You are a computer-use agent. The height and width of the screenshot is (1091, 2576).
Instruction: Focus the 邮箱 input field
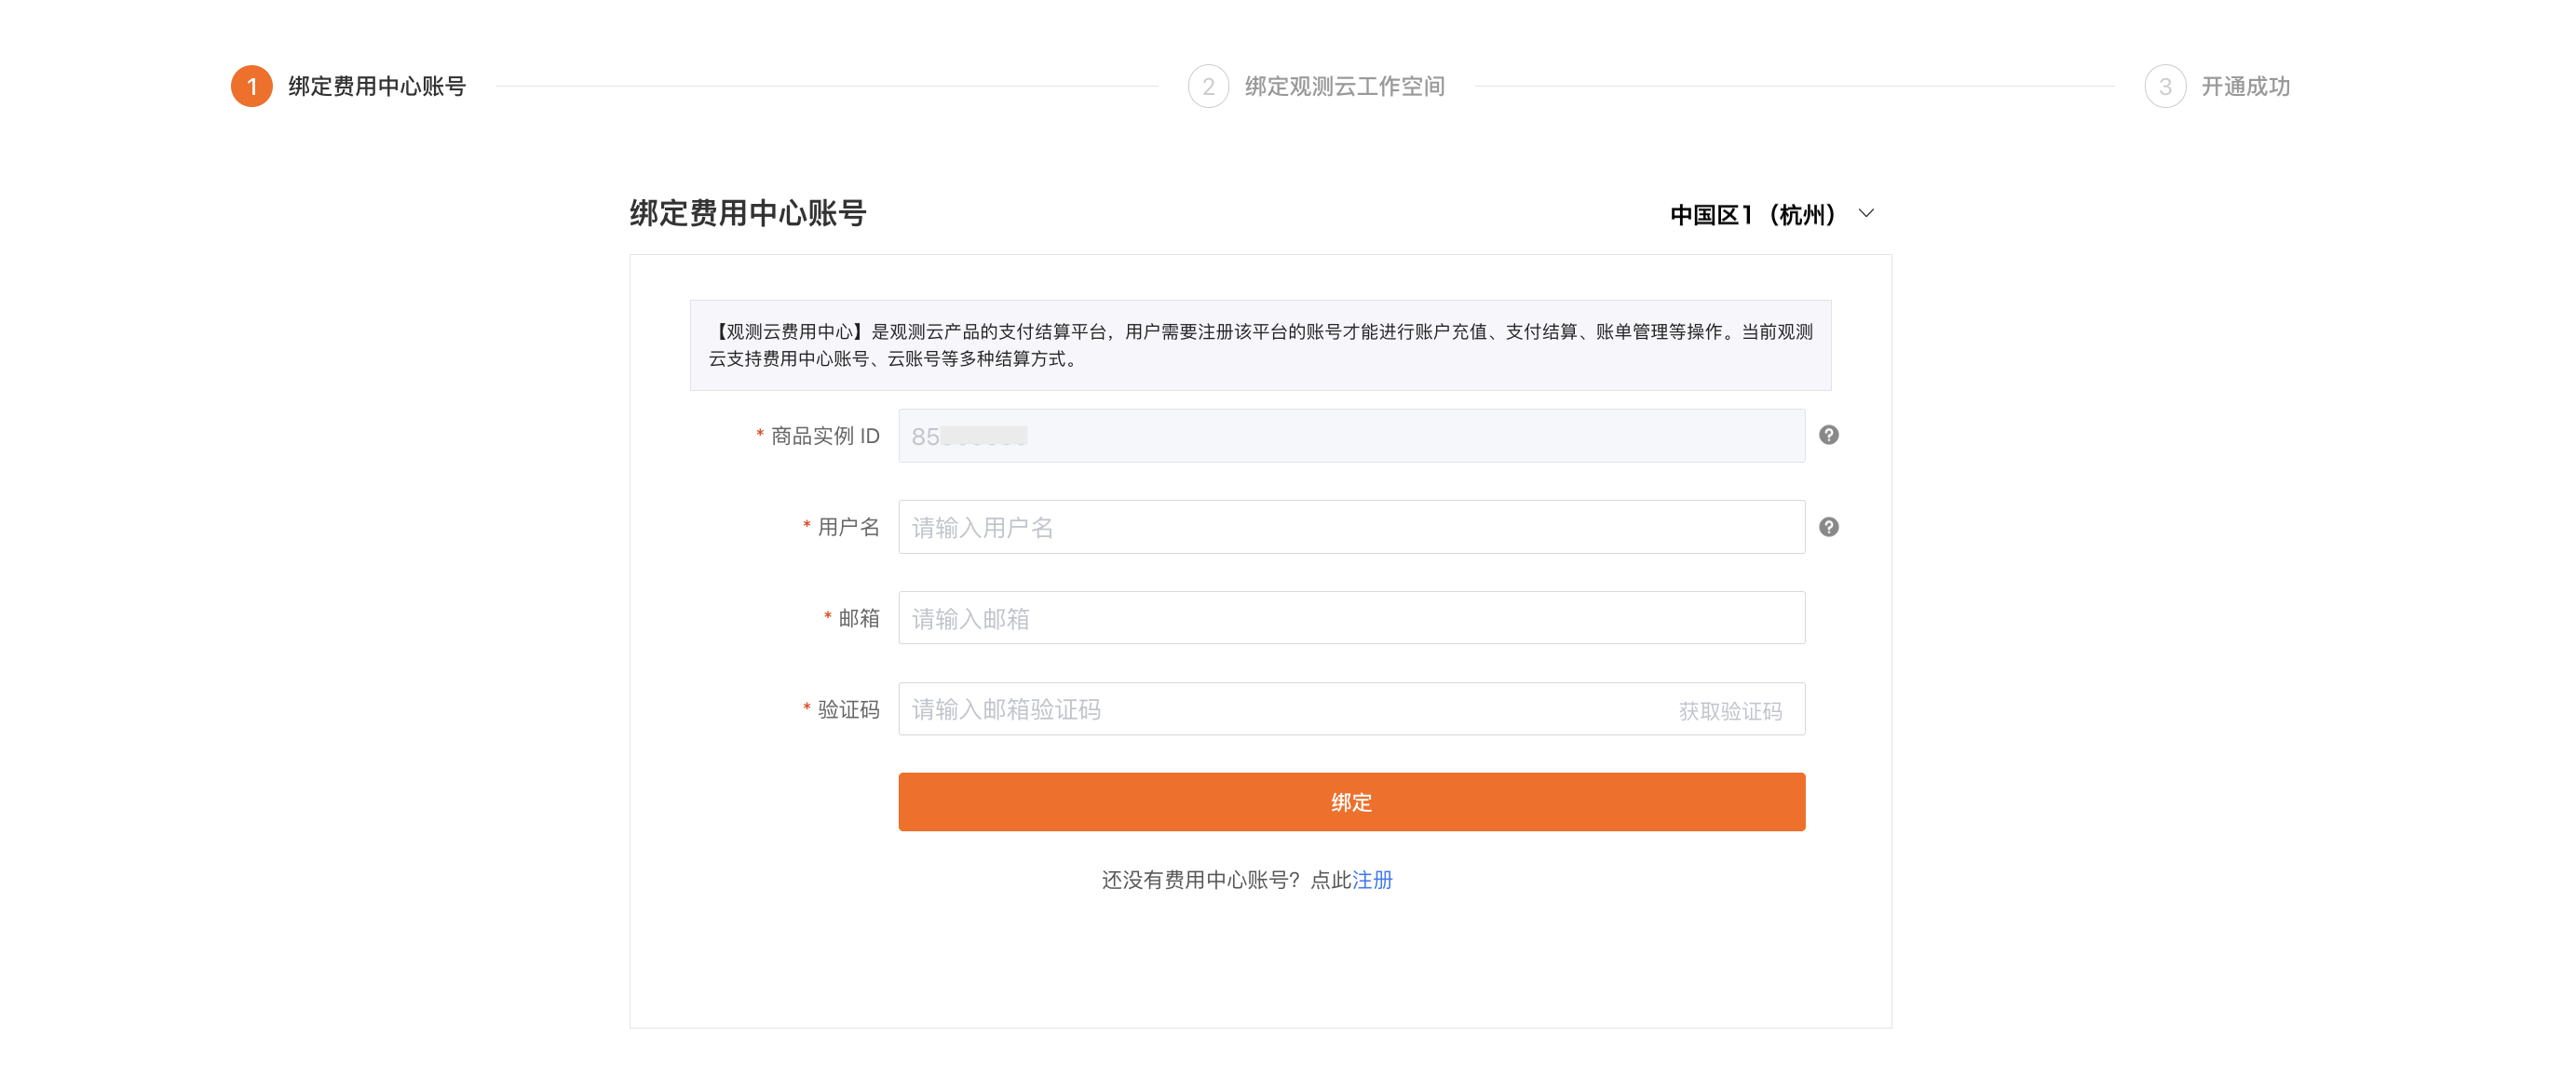(1351, 618)
